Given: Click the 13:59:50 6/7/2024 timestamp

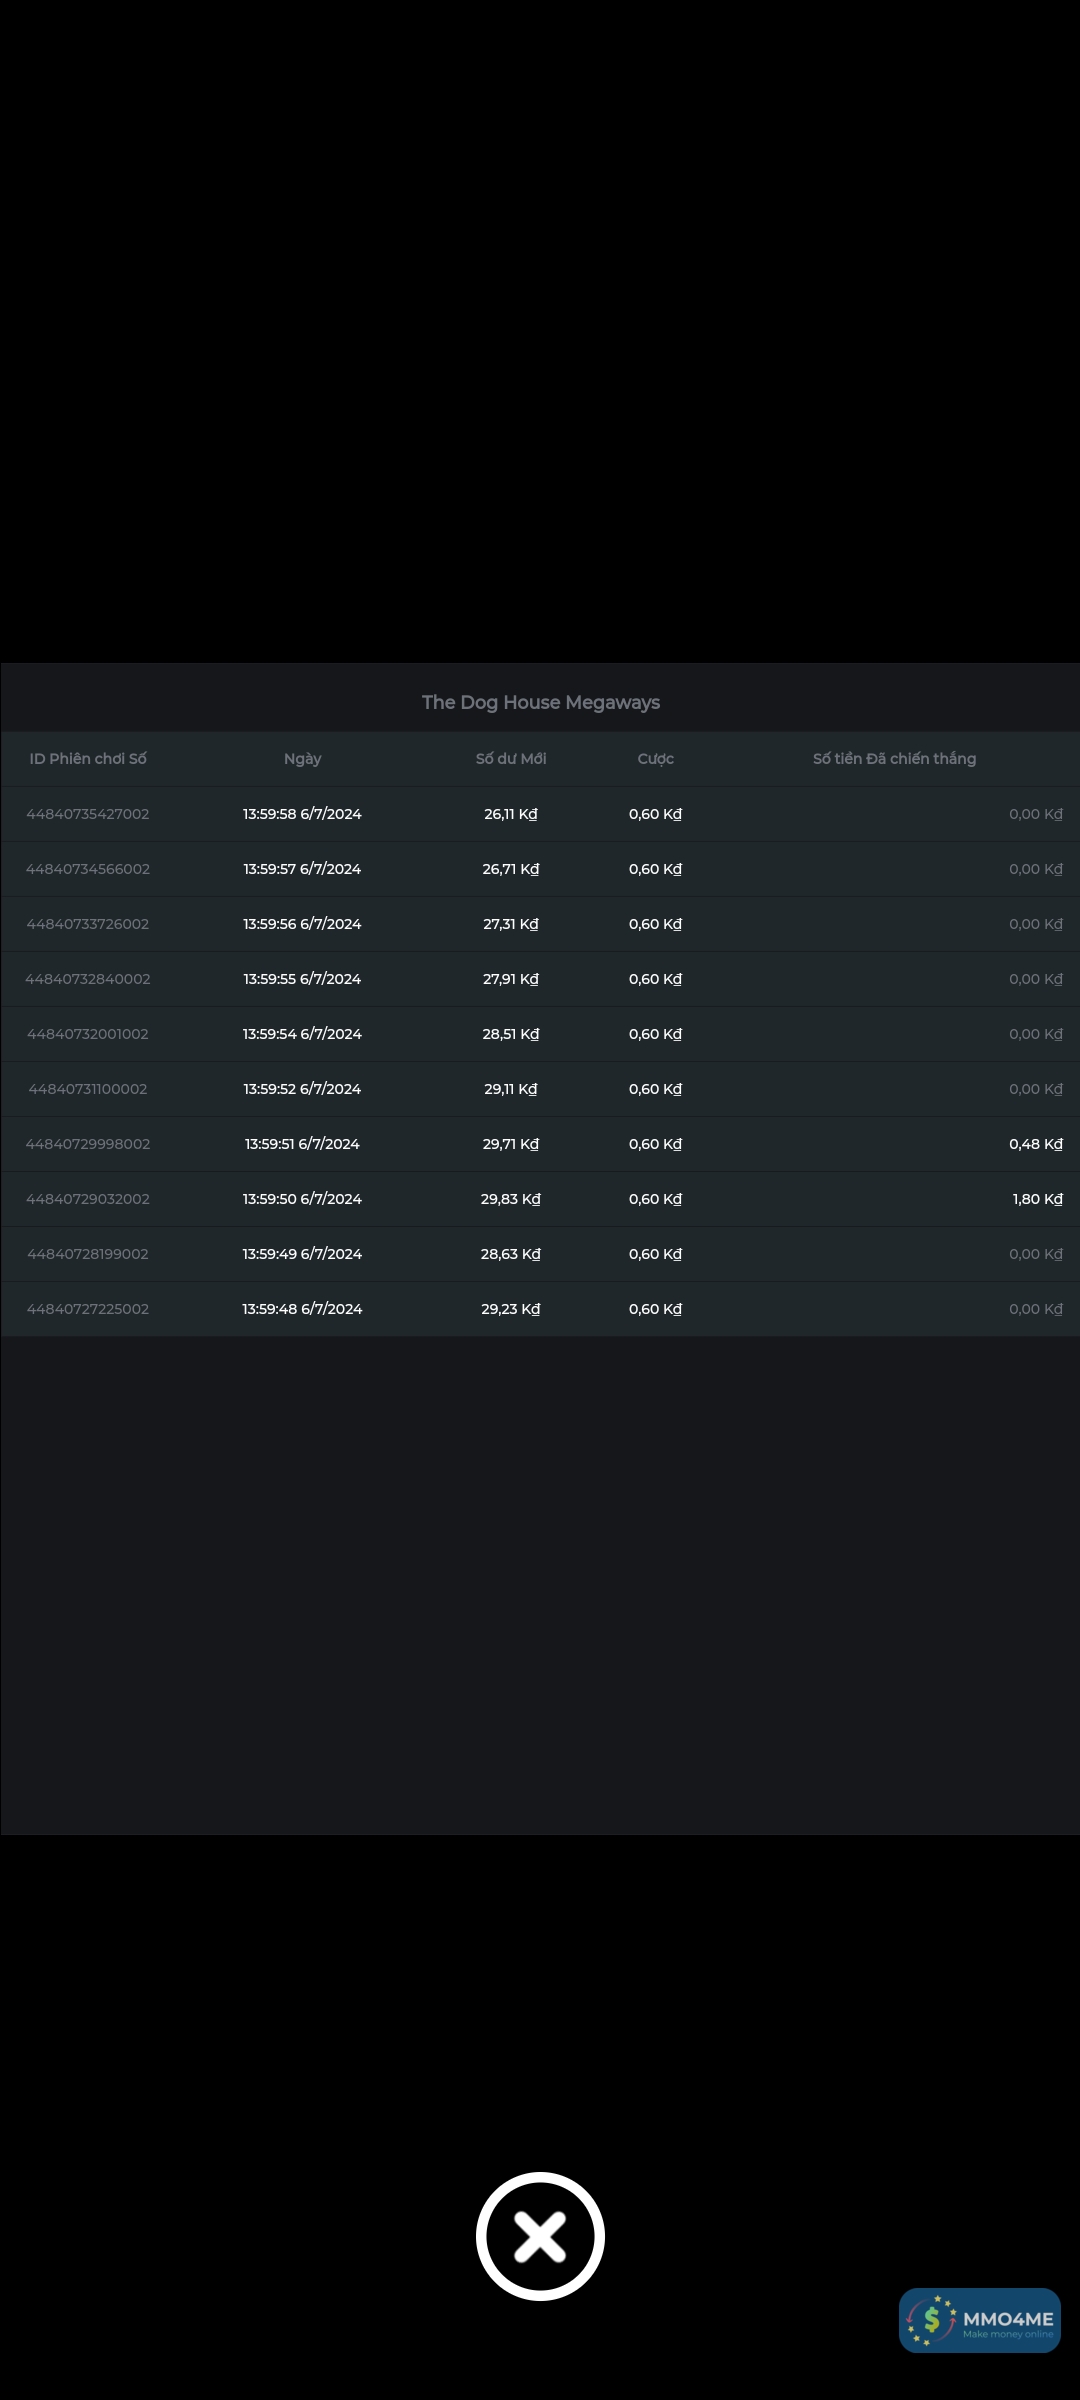Looking at the screenshot, I should coord(302,1199).
